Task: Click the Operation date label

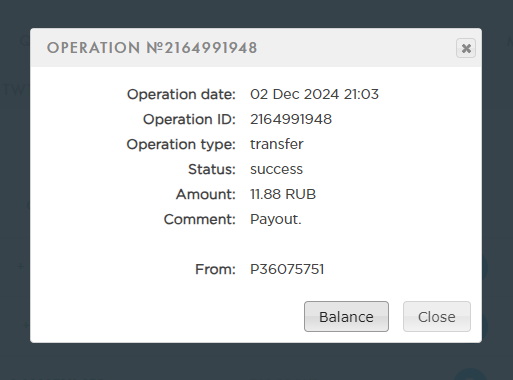Action: point(181,94)
